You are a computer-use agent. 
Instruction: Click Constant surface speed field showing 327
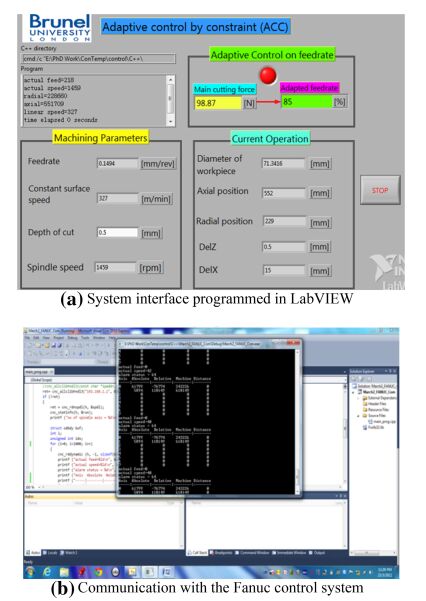click(x=117, y=198)
